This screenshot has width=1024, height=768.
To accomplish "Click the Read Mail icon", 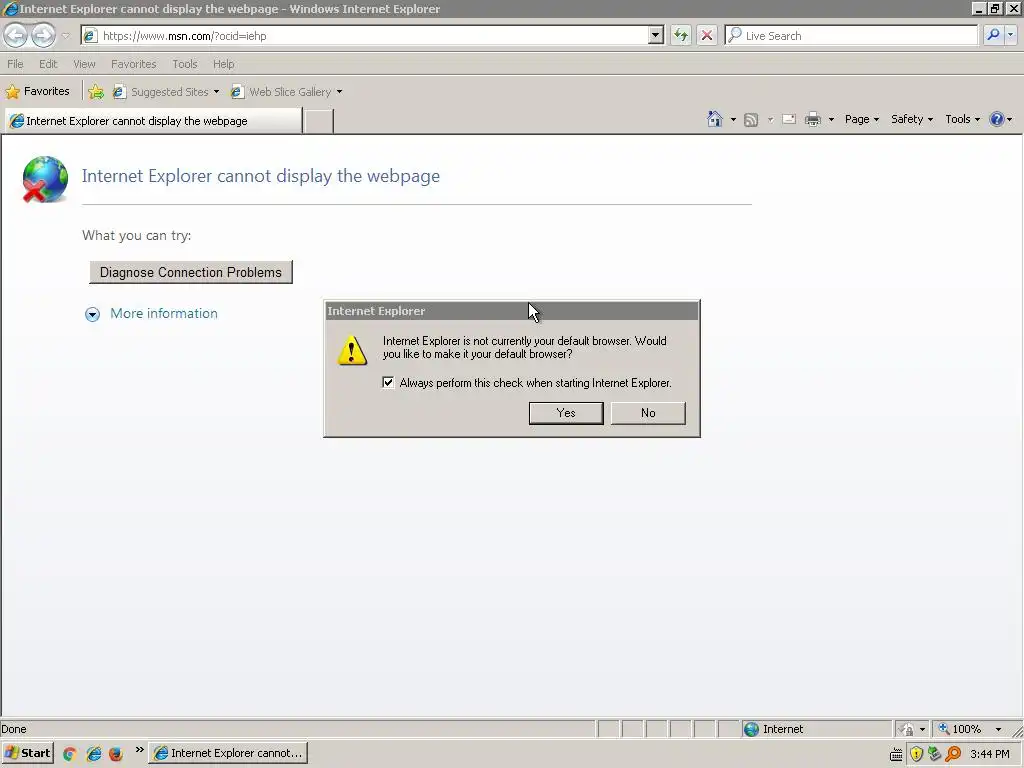I will click(x=789, y=120).
